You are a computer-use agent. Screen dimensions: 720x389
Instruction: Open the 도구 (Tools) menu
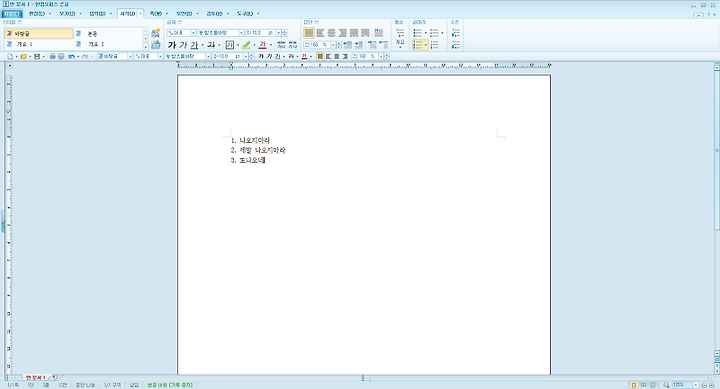pyautogui.click(x=245, y=14)
